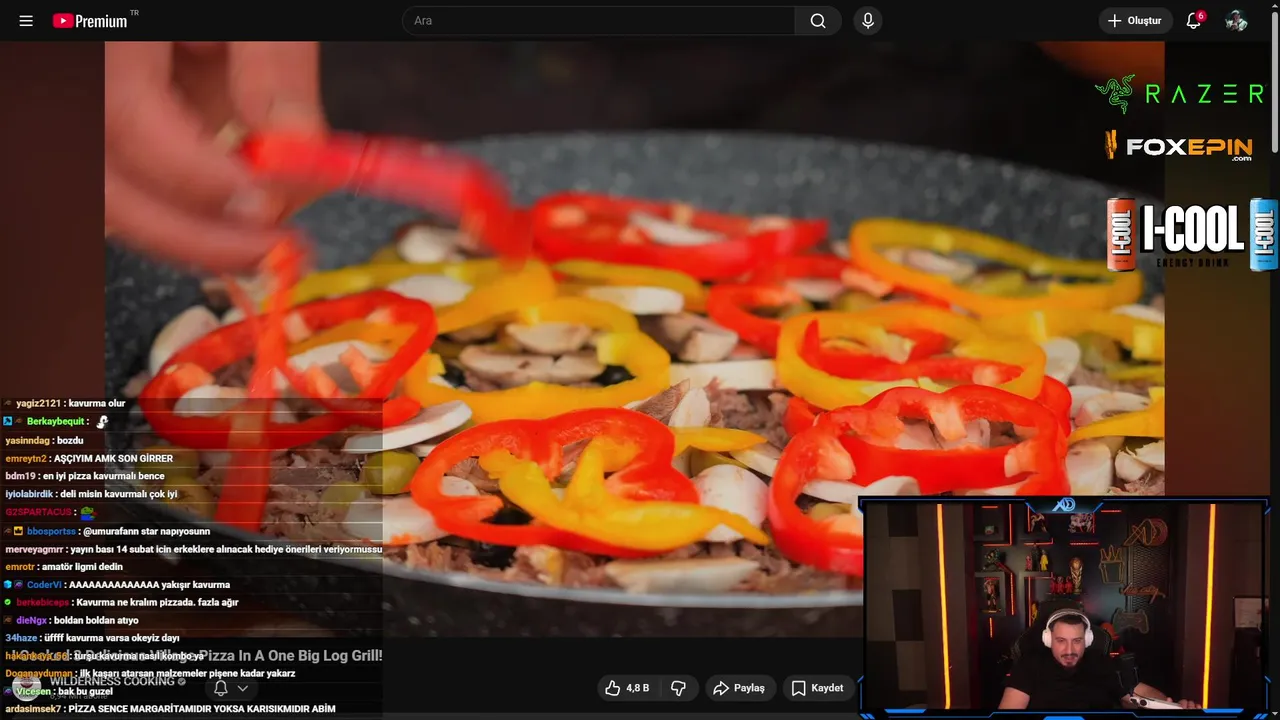The width and height of the screenshot is (1280, 720).
Task: Start voice search with microphone
Action: [x=868, y=21]
